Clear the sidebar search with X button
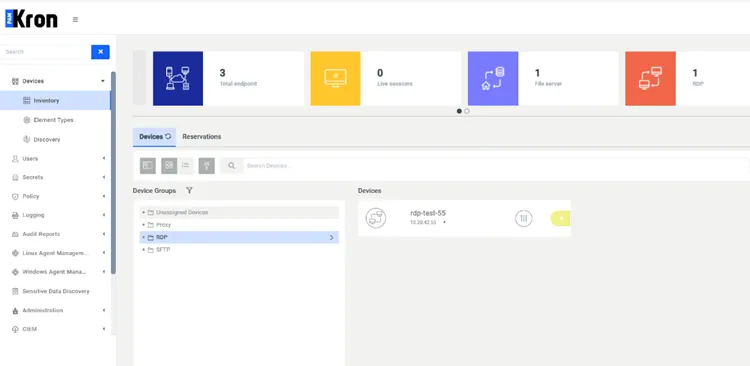This screenshot has width=750, height=366. [x=100, y=52]
